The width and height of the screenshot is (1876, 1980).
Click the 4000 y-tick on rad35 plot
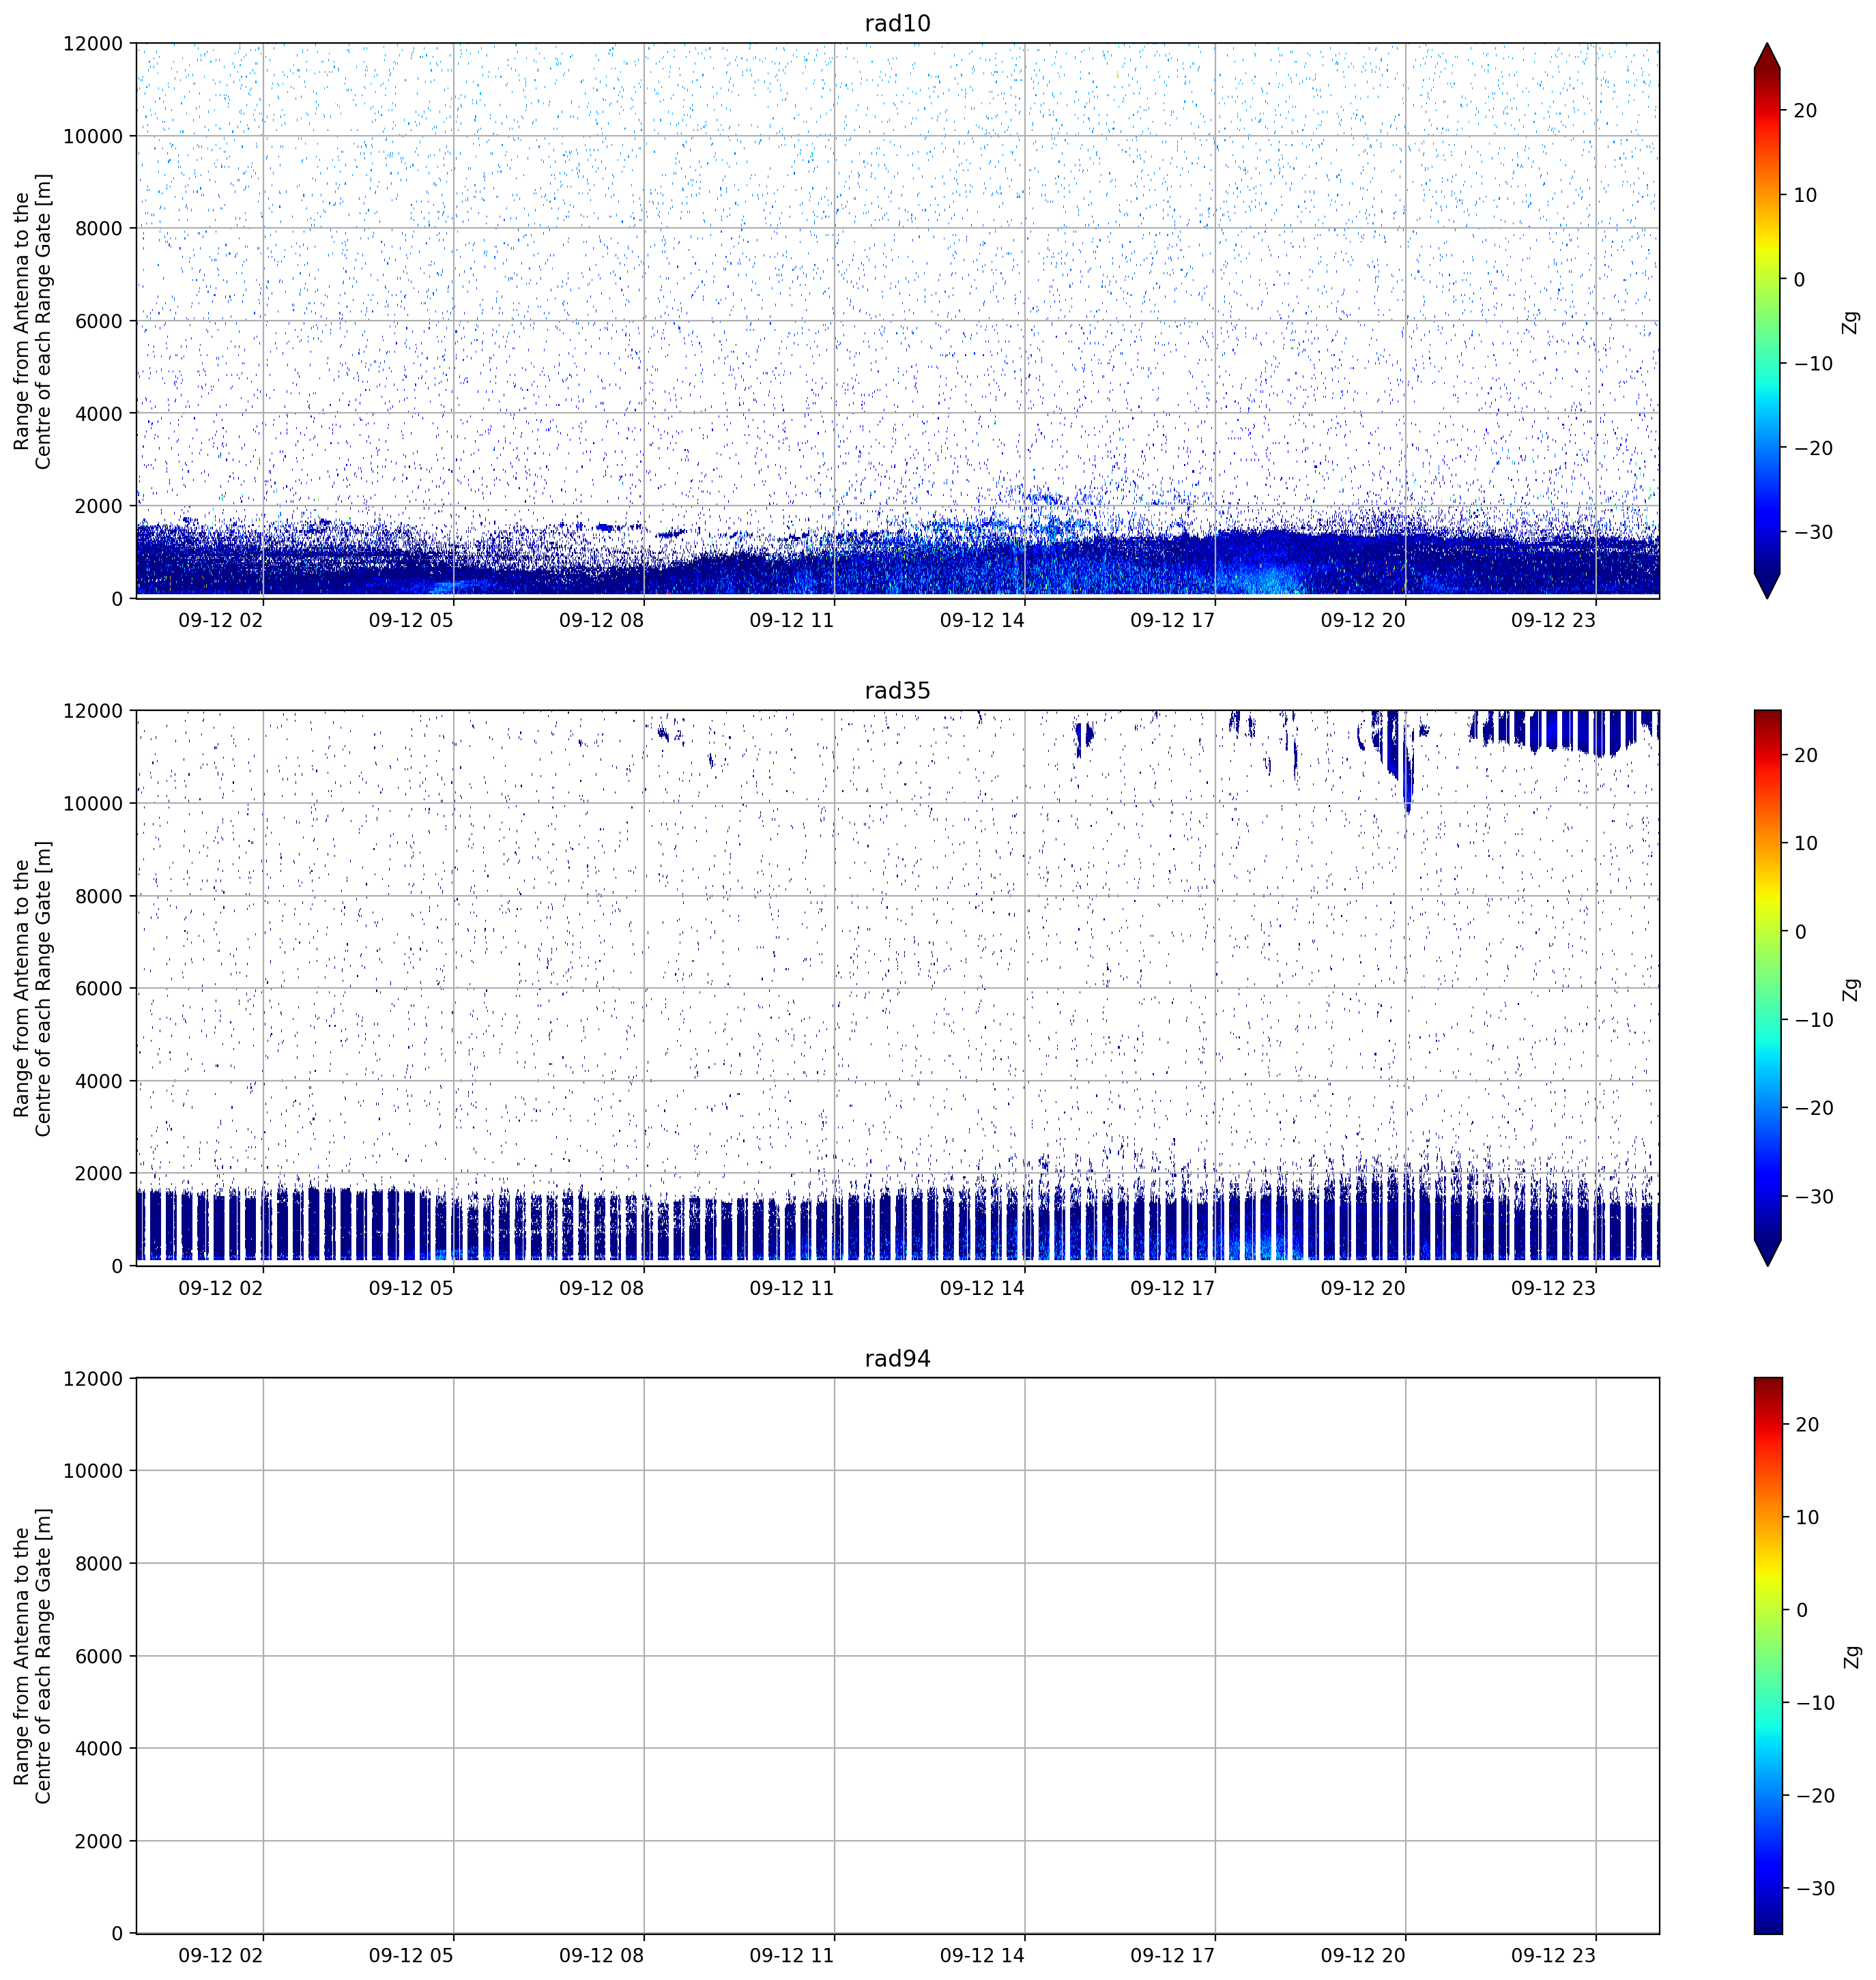(x=99, y=1081)
